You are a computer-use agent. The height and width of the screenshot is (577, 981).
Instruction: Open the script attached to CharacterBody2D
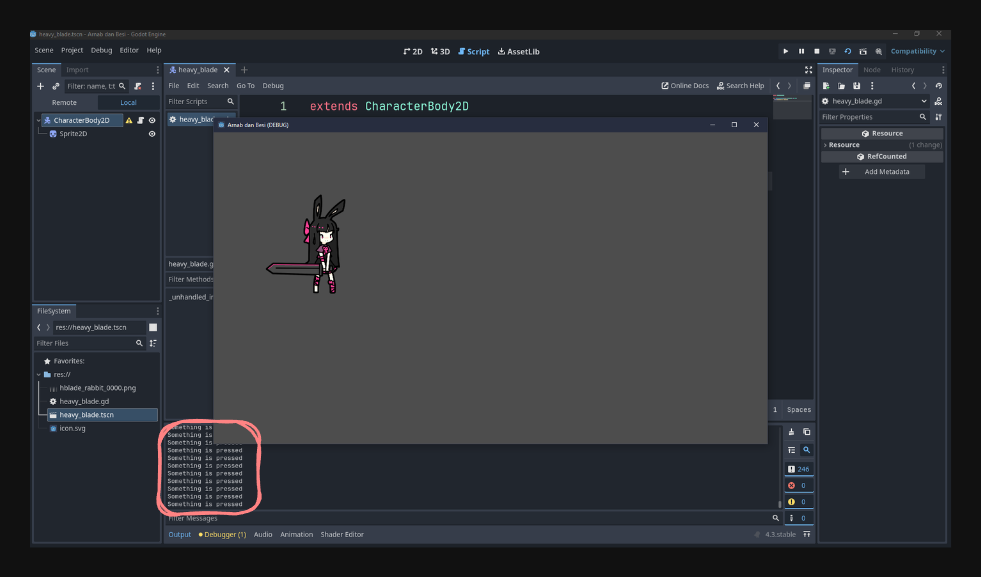pos(141,120)
